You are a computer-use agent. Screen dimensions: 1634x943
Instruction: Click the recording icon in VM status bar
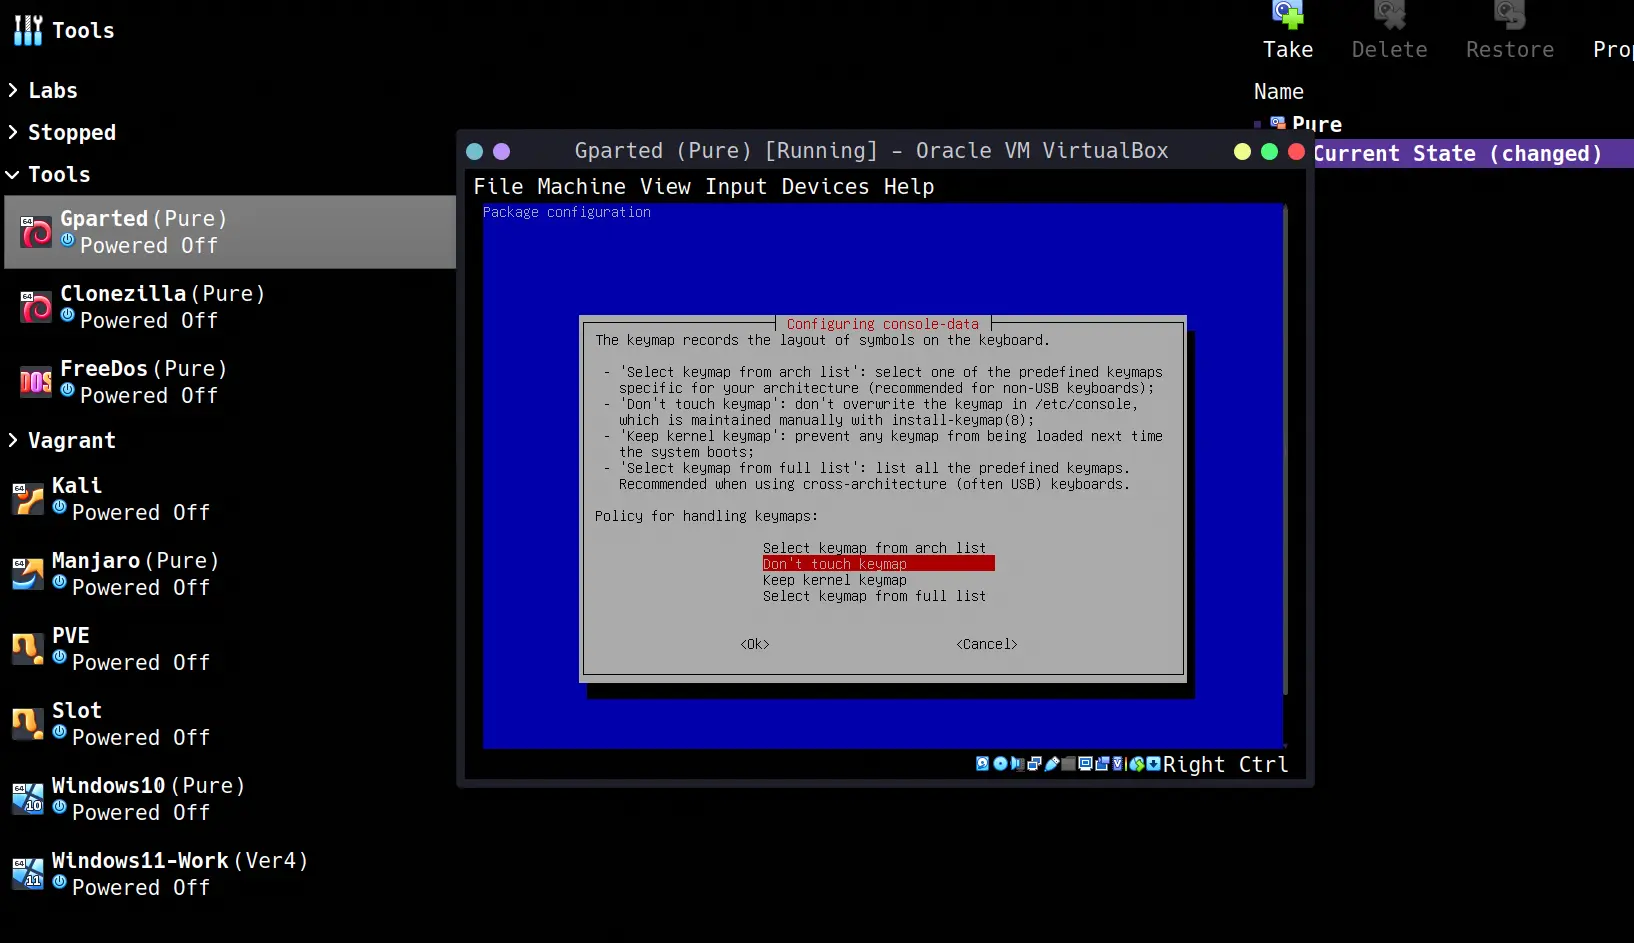pyautogui.click(x=1102, y=764)
